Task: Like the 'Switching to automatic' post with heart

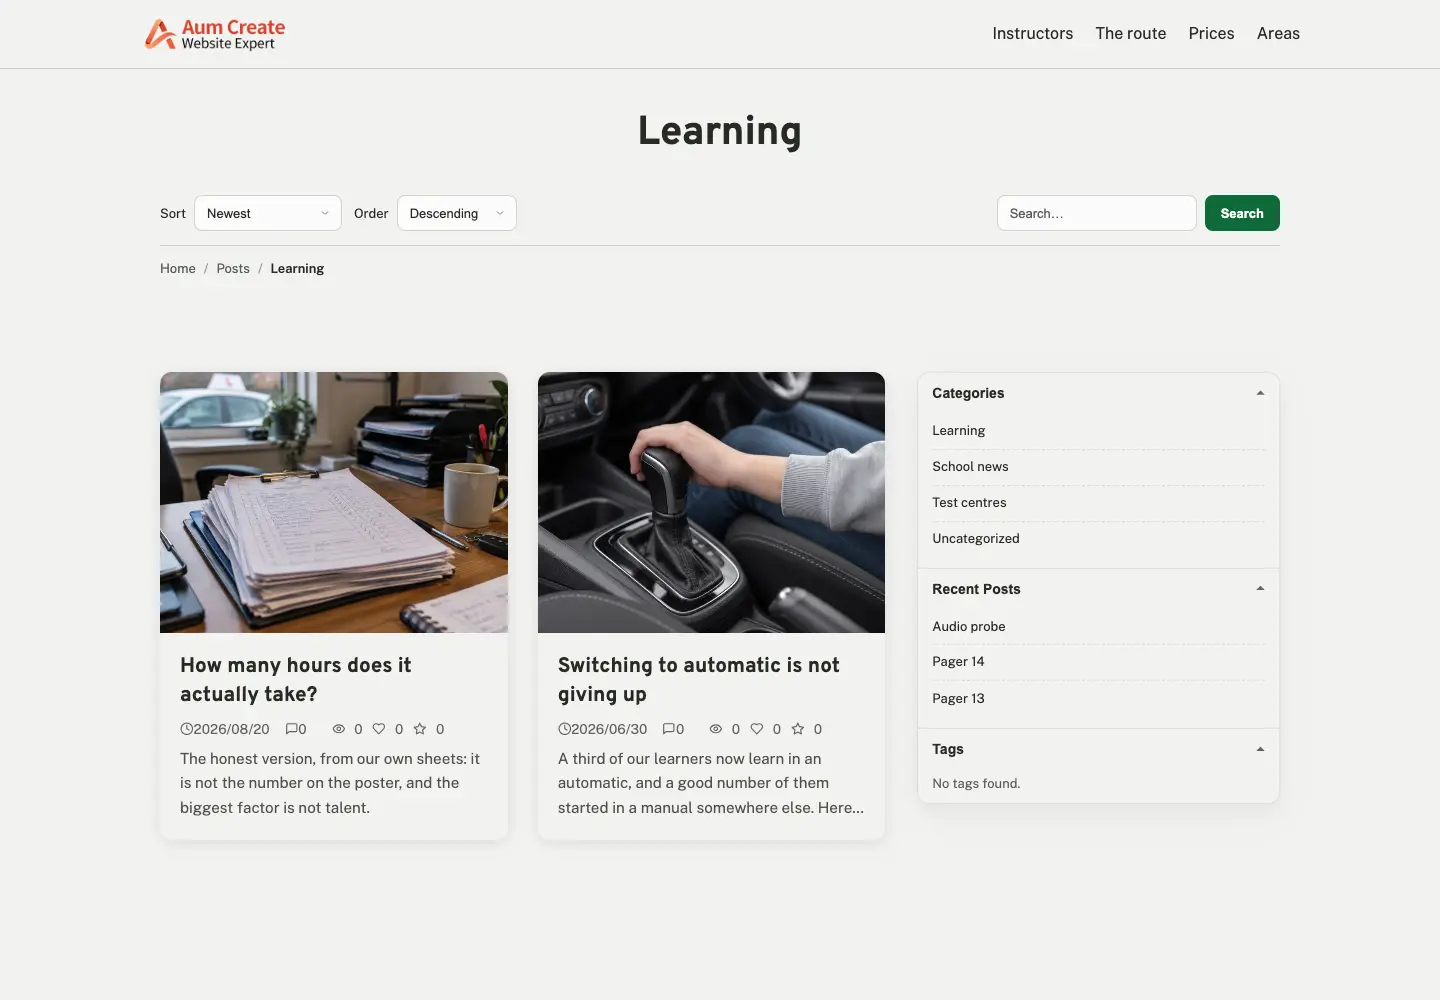Action: tap(757, 729)
